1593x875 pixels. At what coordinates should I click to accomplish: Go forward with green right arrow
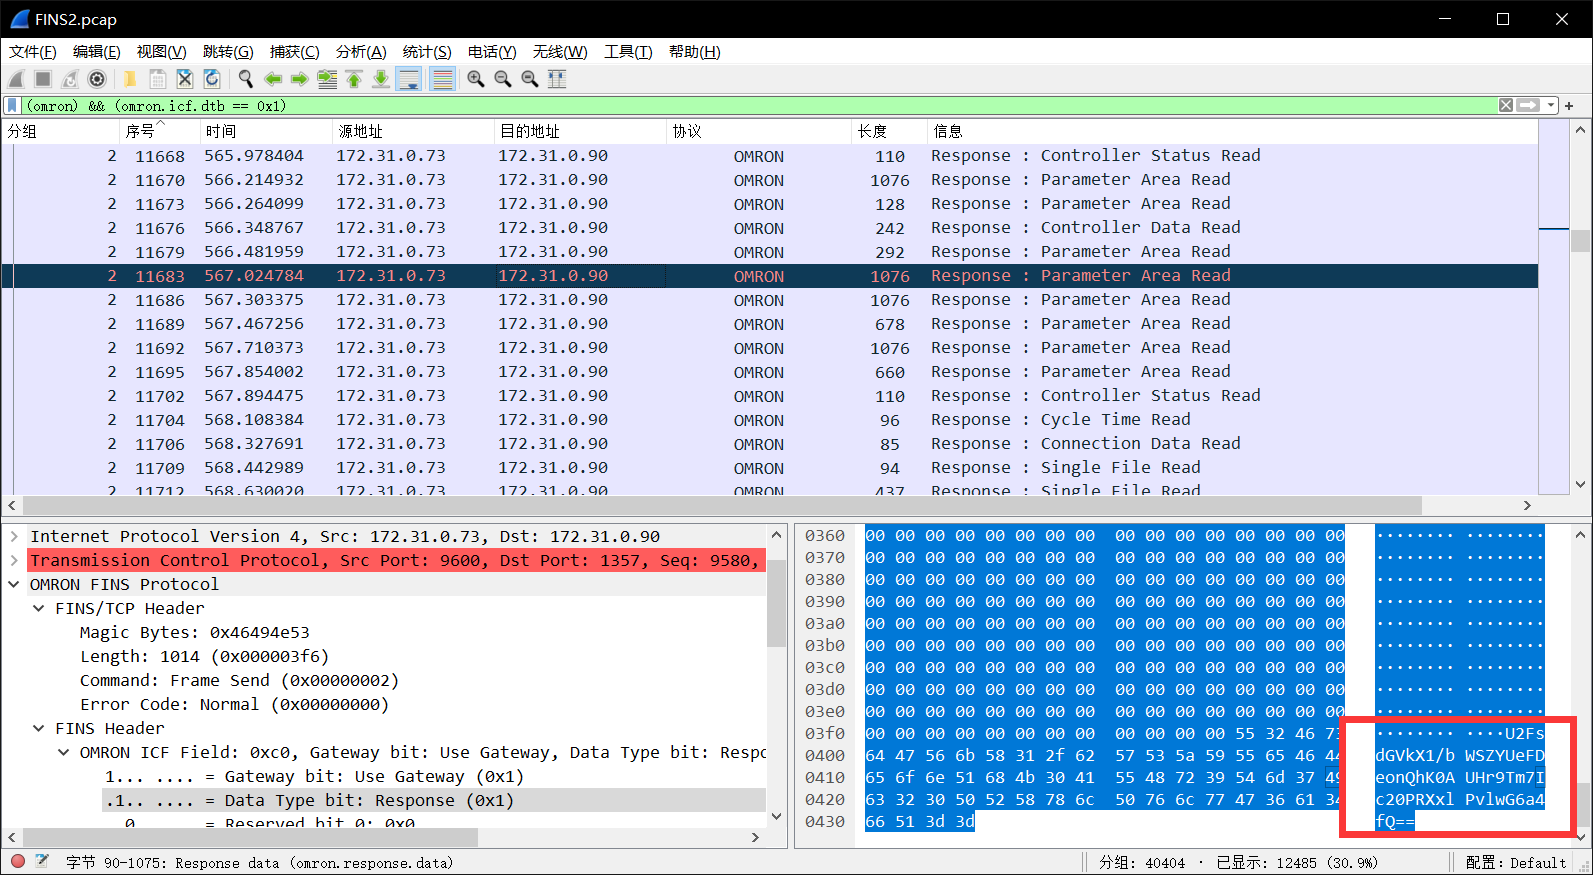299,79
